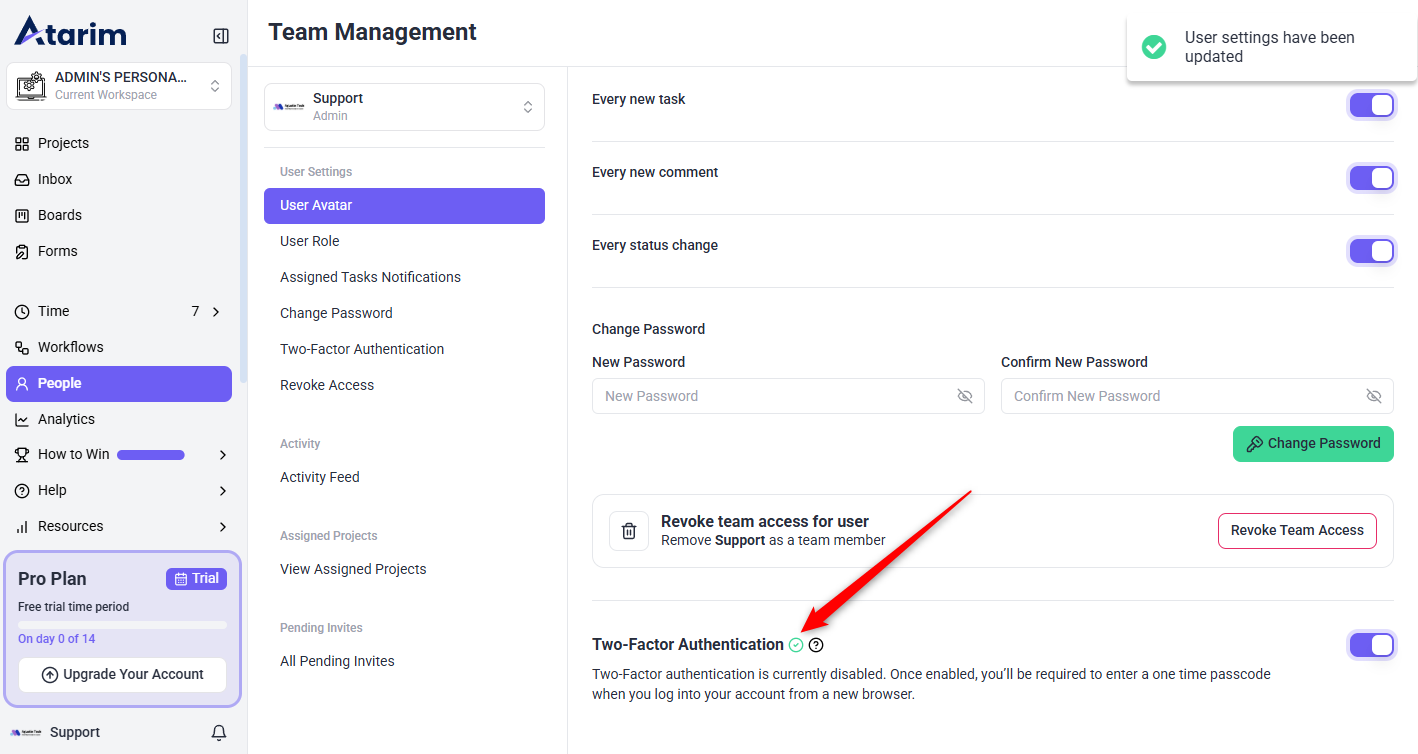The image size is (1418, 754).
Task: Turn off Two-Factor Authentication switch
Action: point(1371,645)
